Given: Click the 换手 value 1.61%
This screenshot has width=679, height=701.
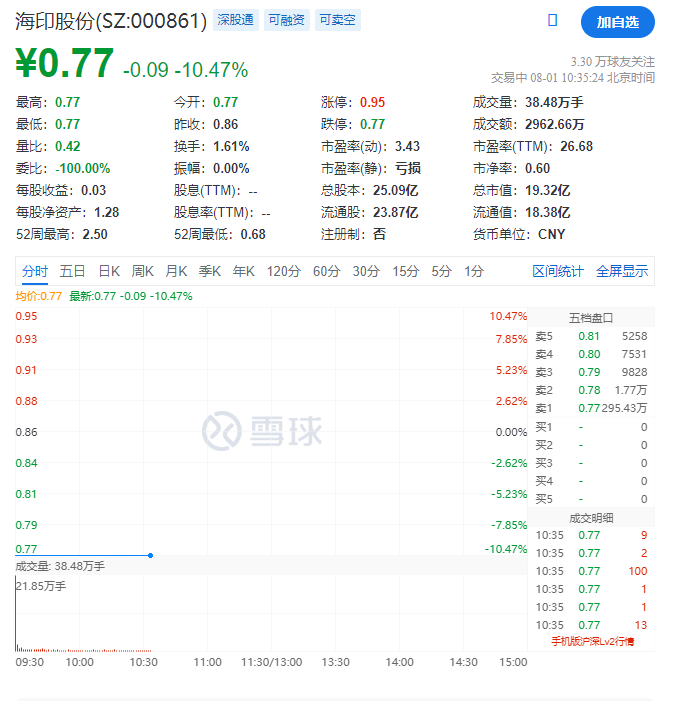Looking at the screenshot, I should [231, 146].
